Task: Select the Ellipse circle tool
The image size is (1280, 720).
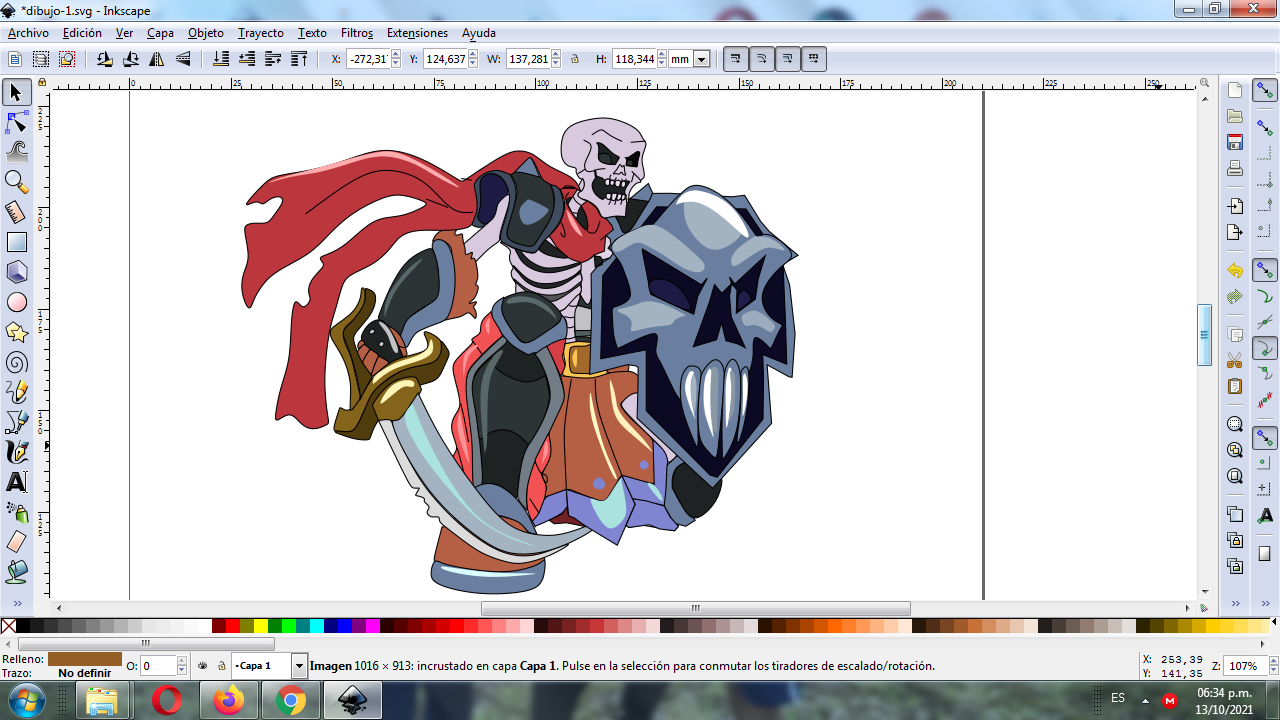Action: pos(16,302)
